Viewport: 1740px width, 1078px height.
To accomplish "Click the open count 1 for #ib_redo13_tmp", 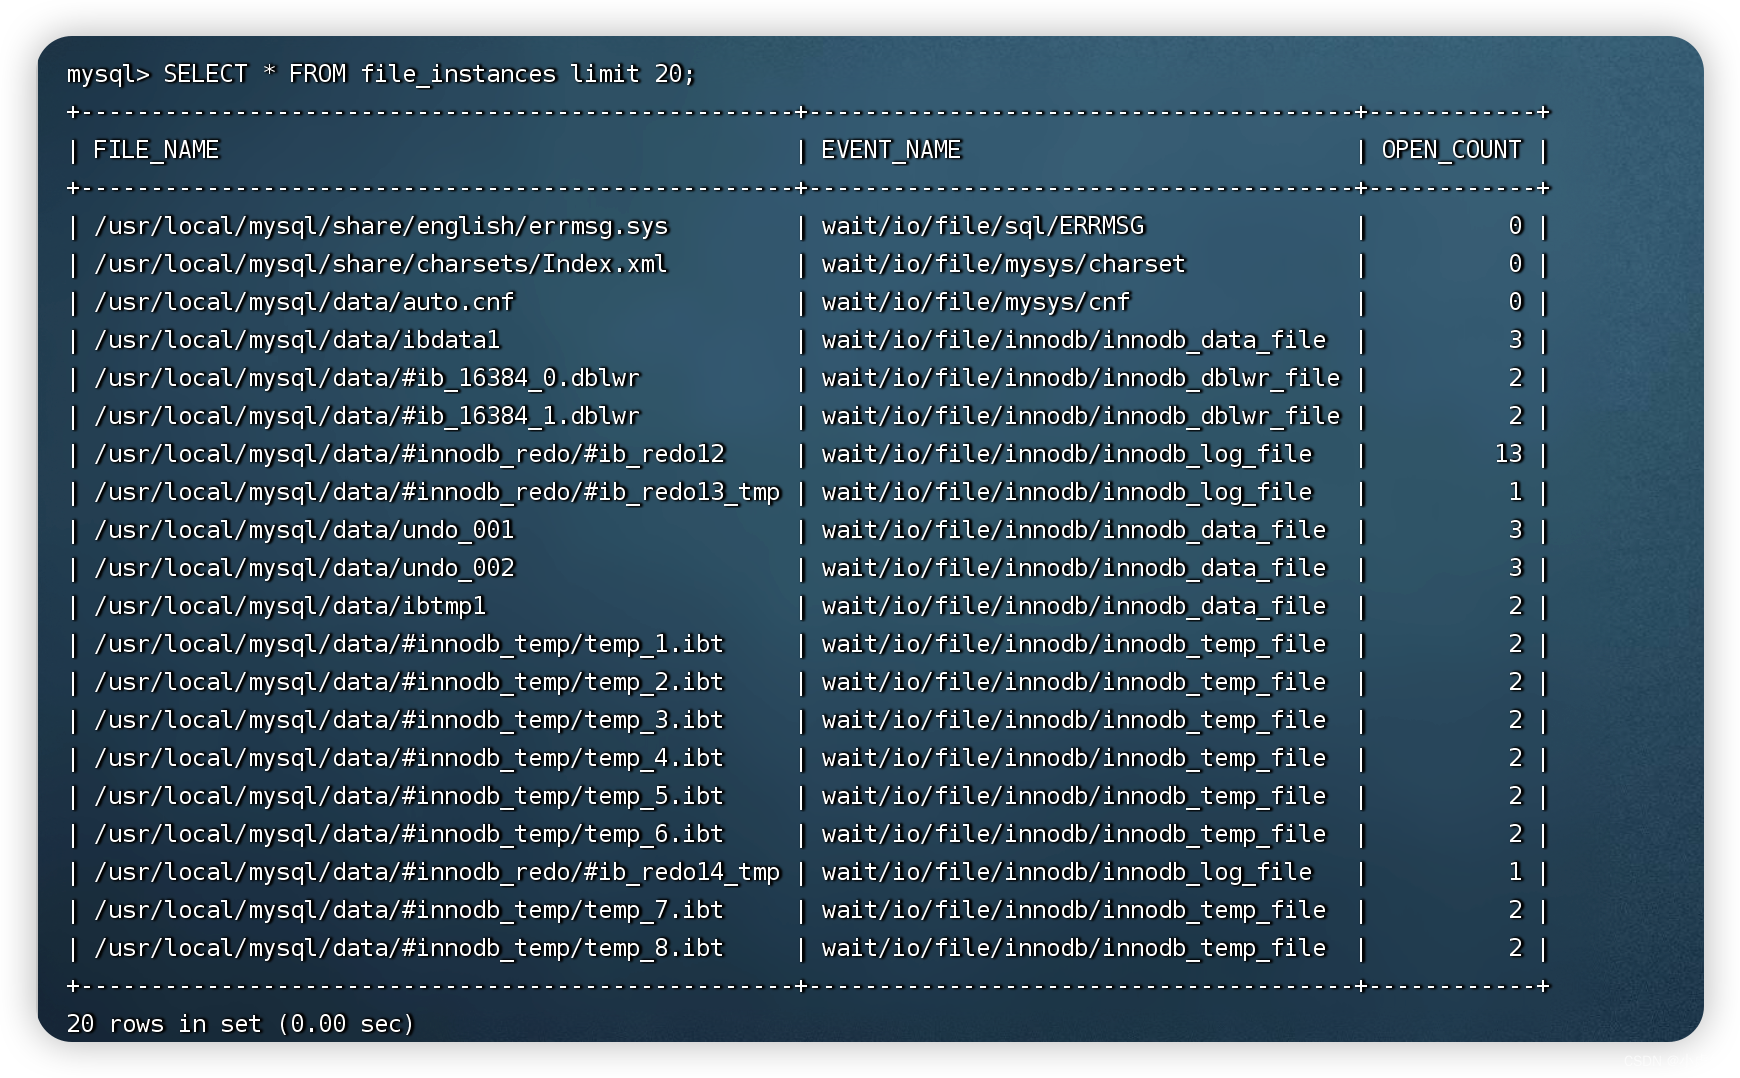I will coord(1516,492).
